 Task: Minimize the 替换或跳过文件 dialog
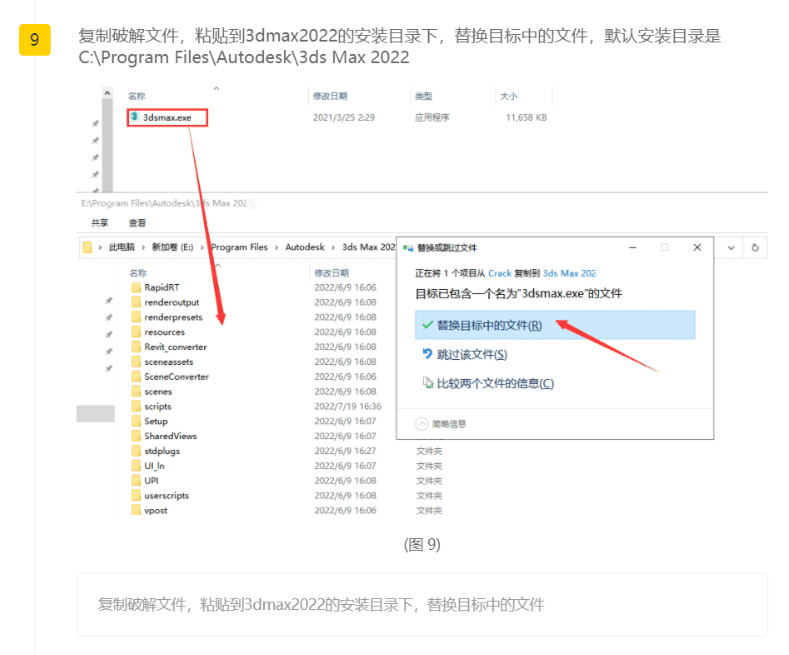tap(633, 248)
